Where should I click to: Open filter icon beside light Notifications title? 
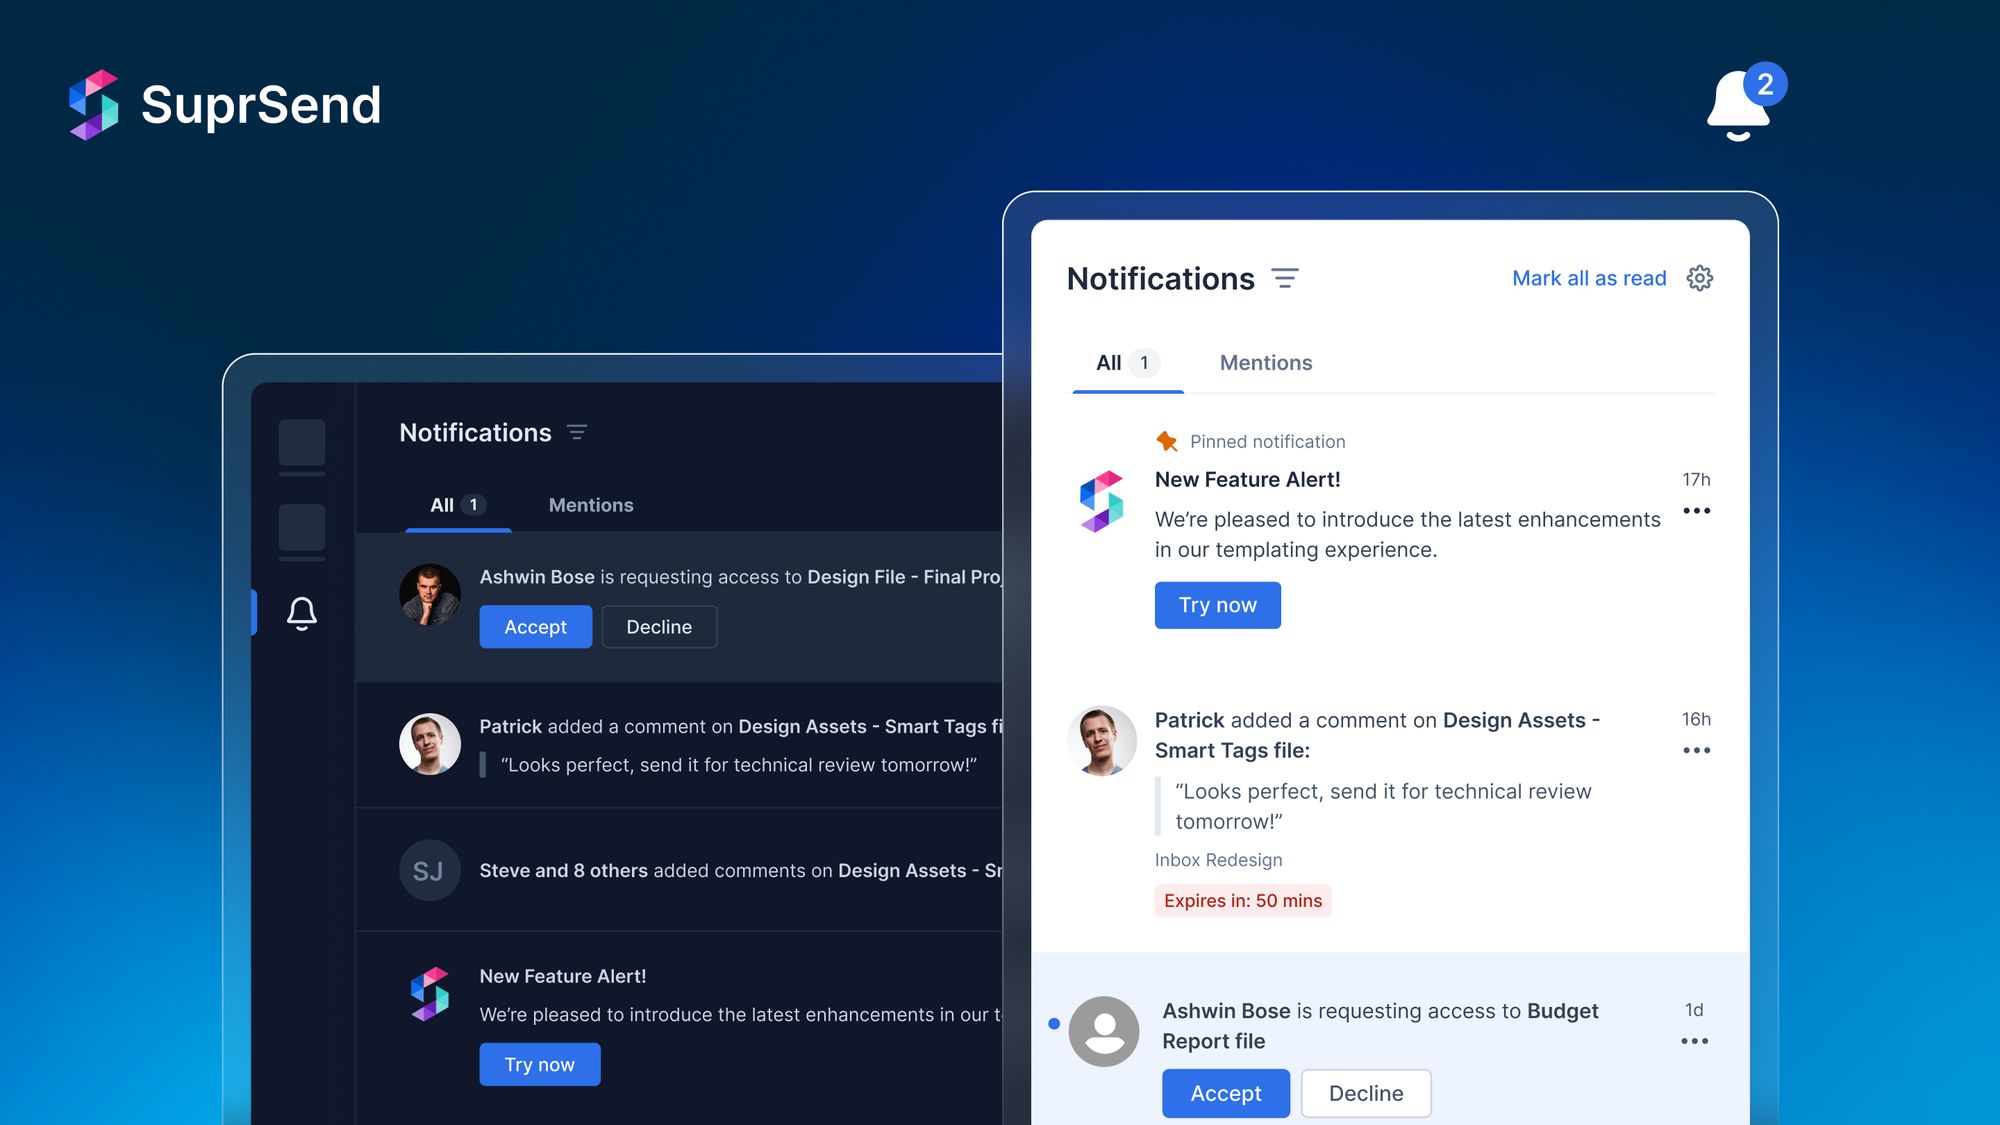coord(1284,278)
